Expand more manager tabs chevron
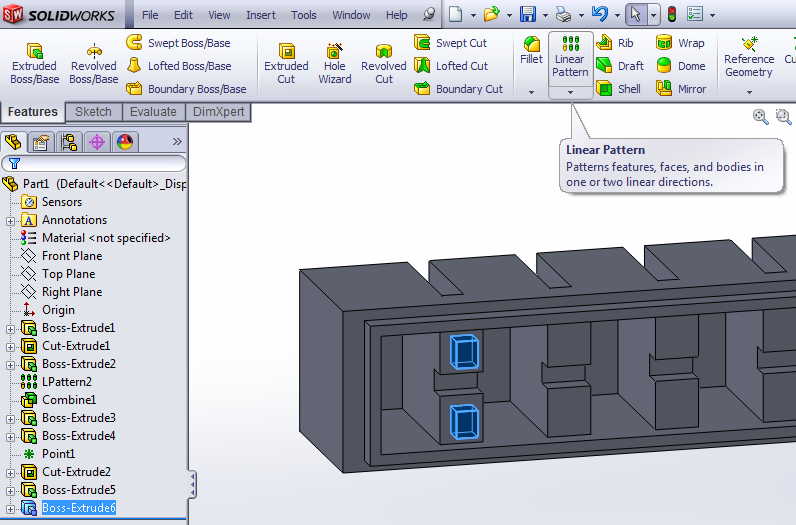This screenshot has width=796, height=525. point(177,142)
